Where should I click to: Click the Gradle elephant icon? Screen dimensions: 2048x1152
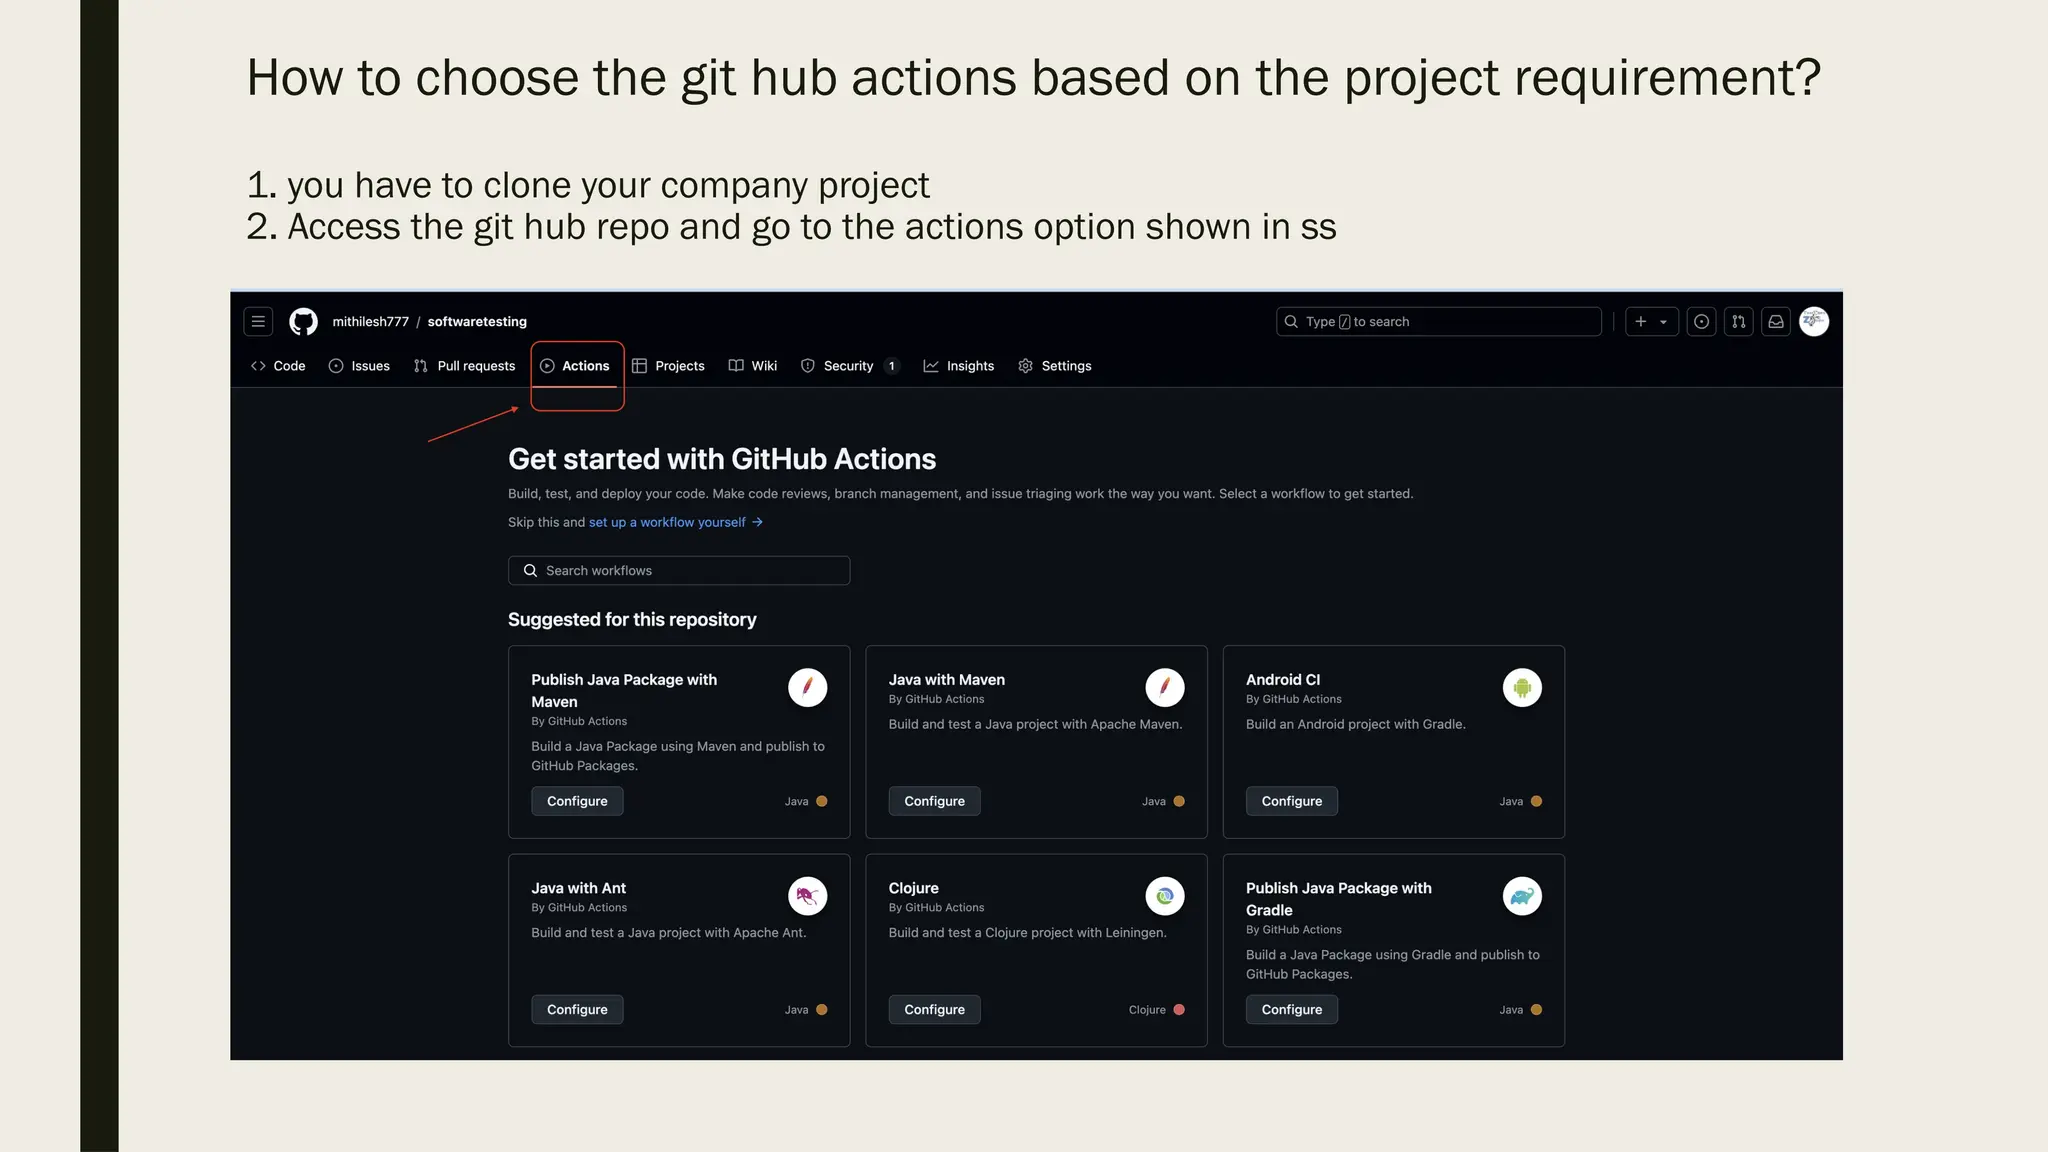tap(1522, 896)
